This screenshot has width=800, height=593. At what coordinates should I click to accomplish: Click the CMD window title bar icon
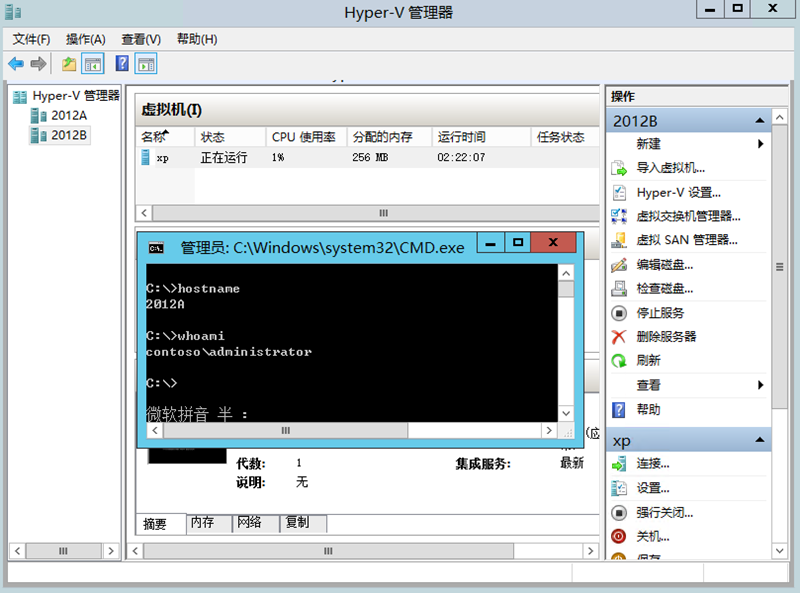point(156,248)
